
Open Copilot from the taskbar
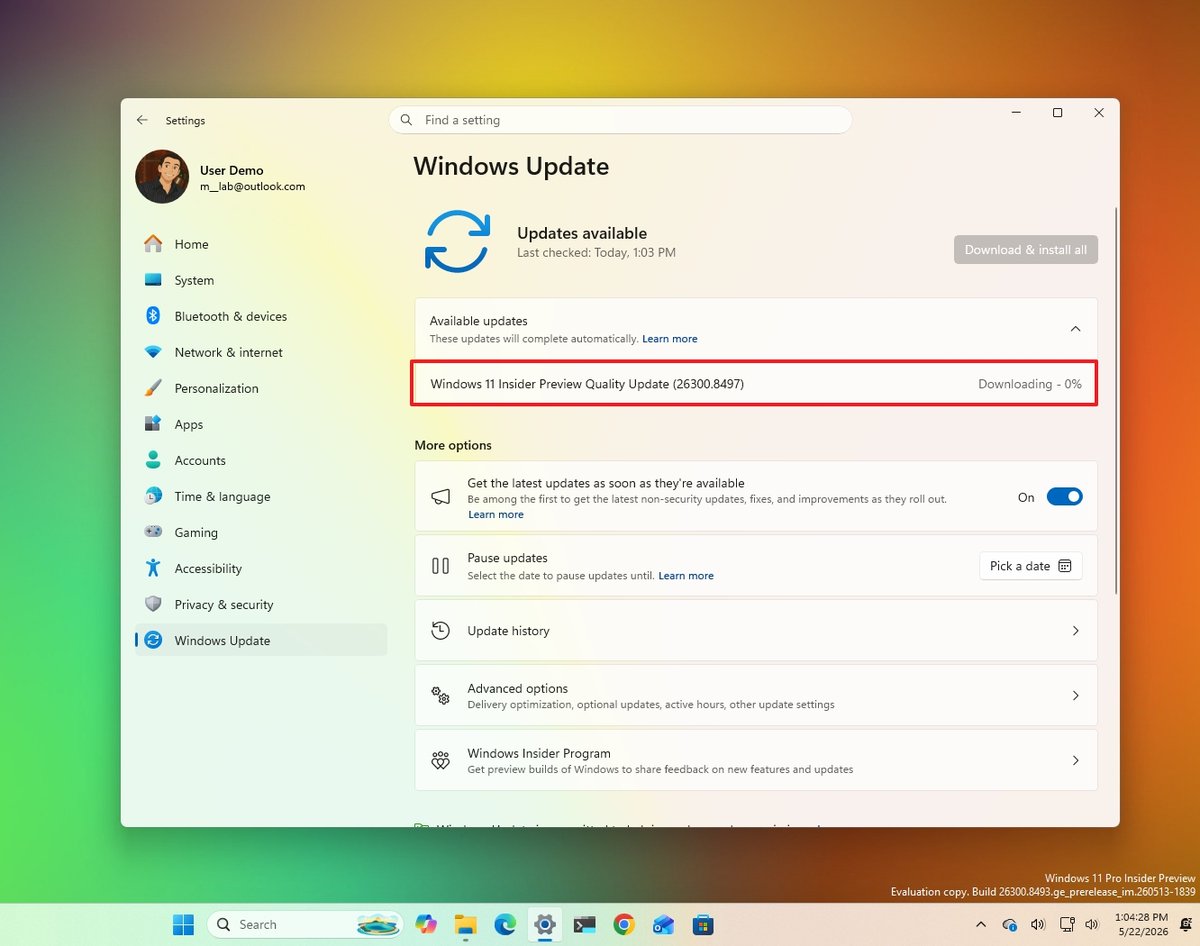click(x=427, y=924)
